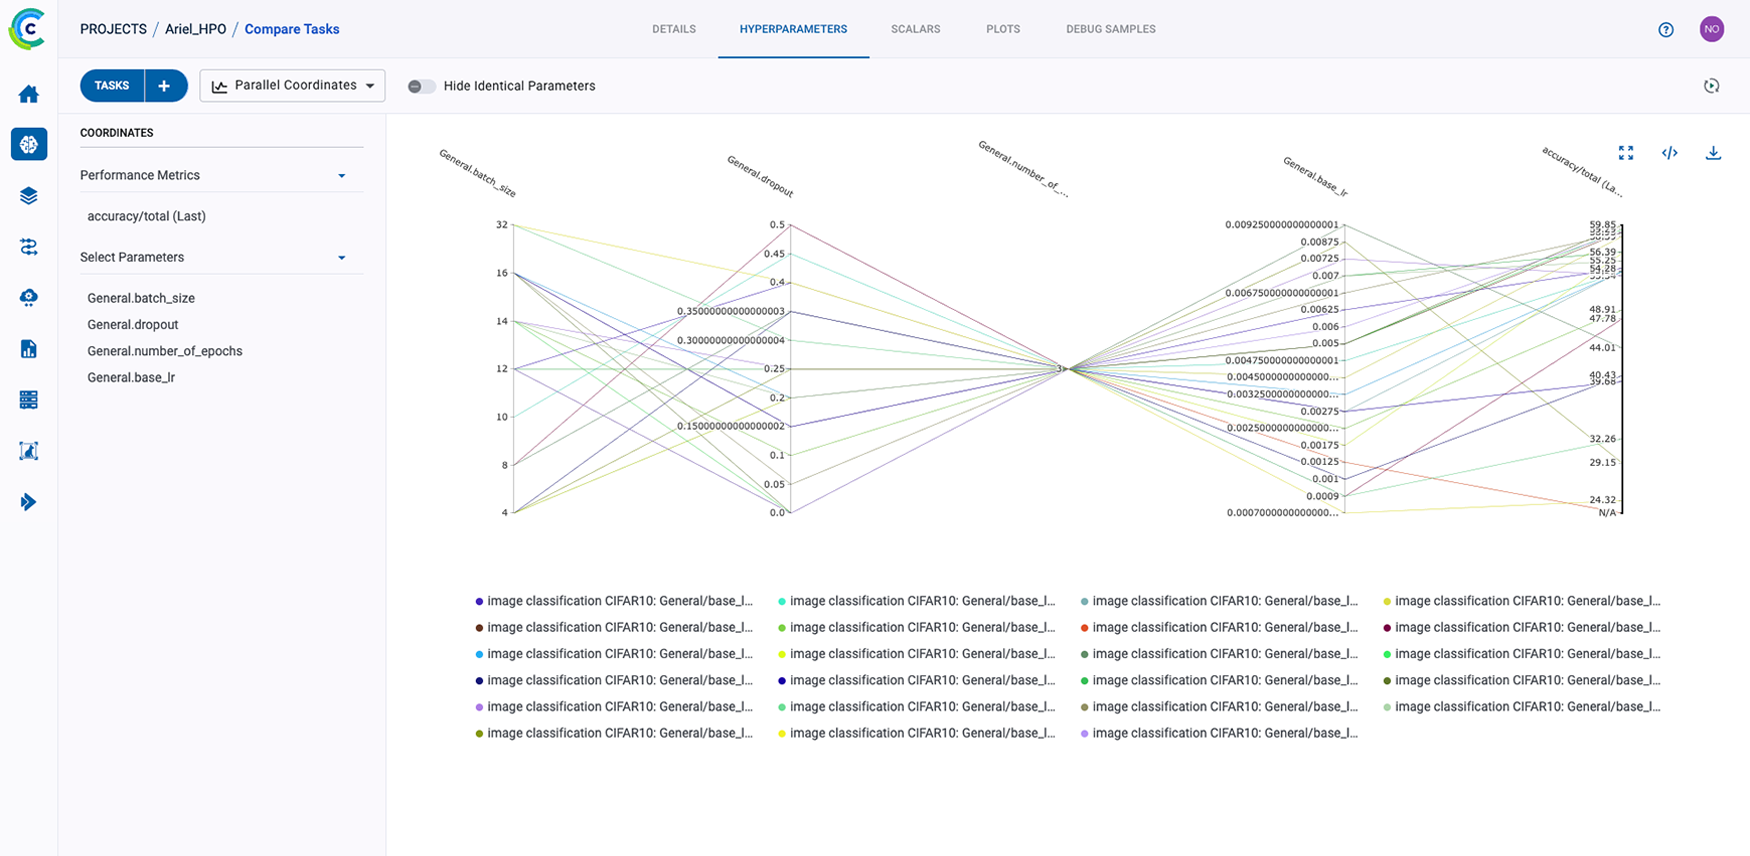Click the brain Projects icon in sidebar
The width and height of the screenshot is (1750, 856).
pyautogui.click(x=29, y=145)
